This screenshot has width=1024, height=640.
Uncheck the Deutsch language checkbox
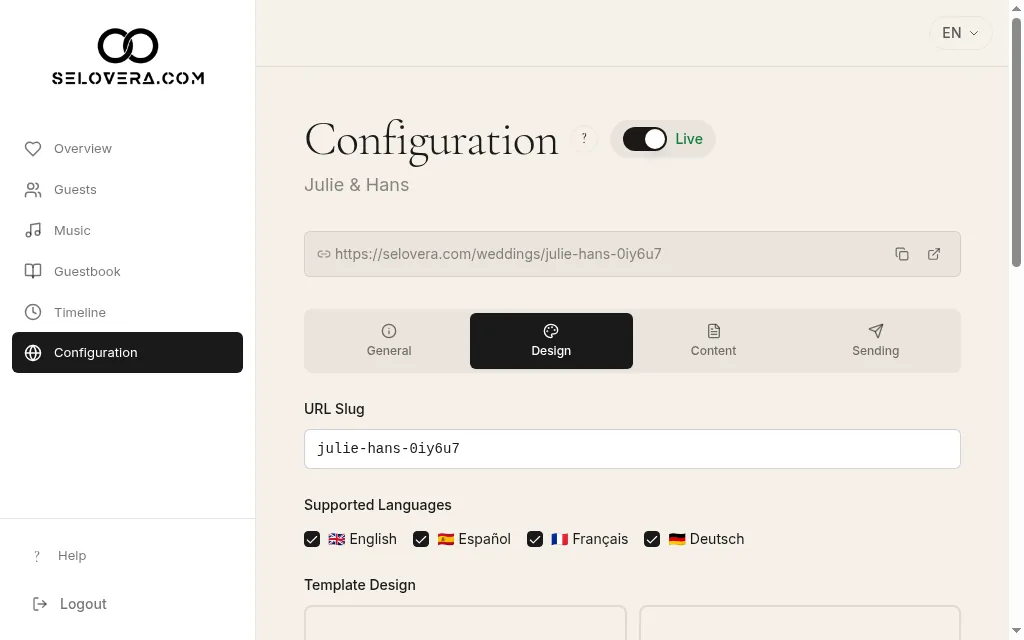[652, 539]
